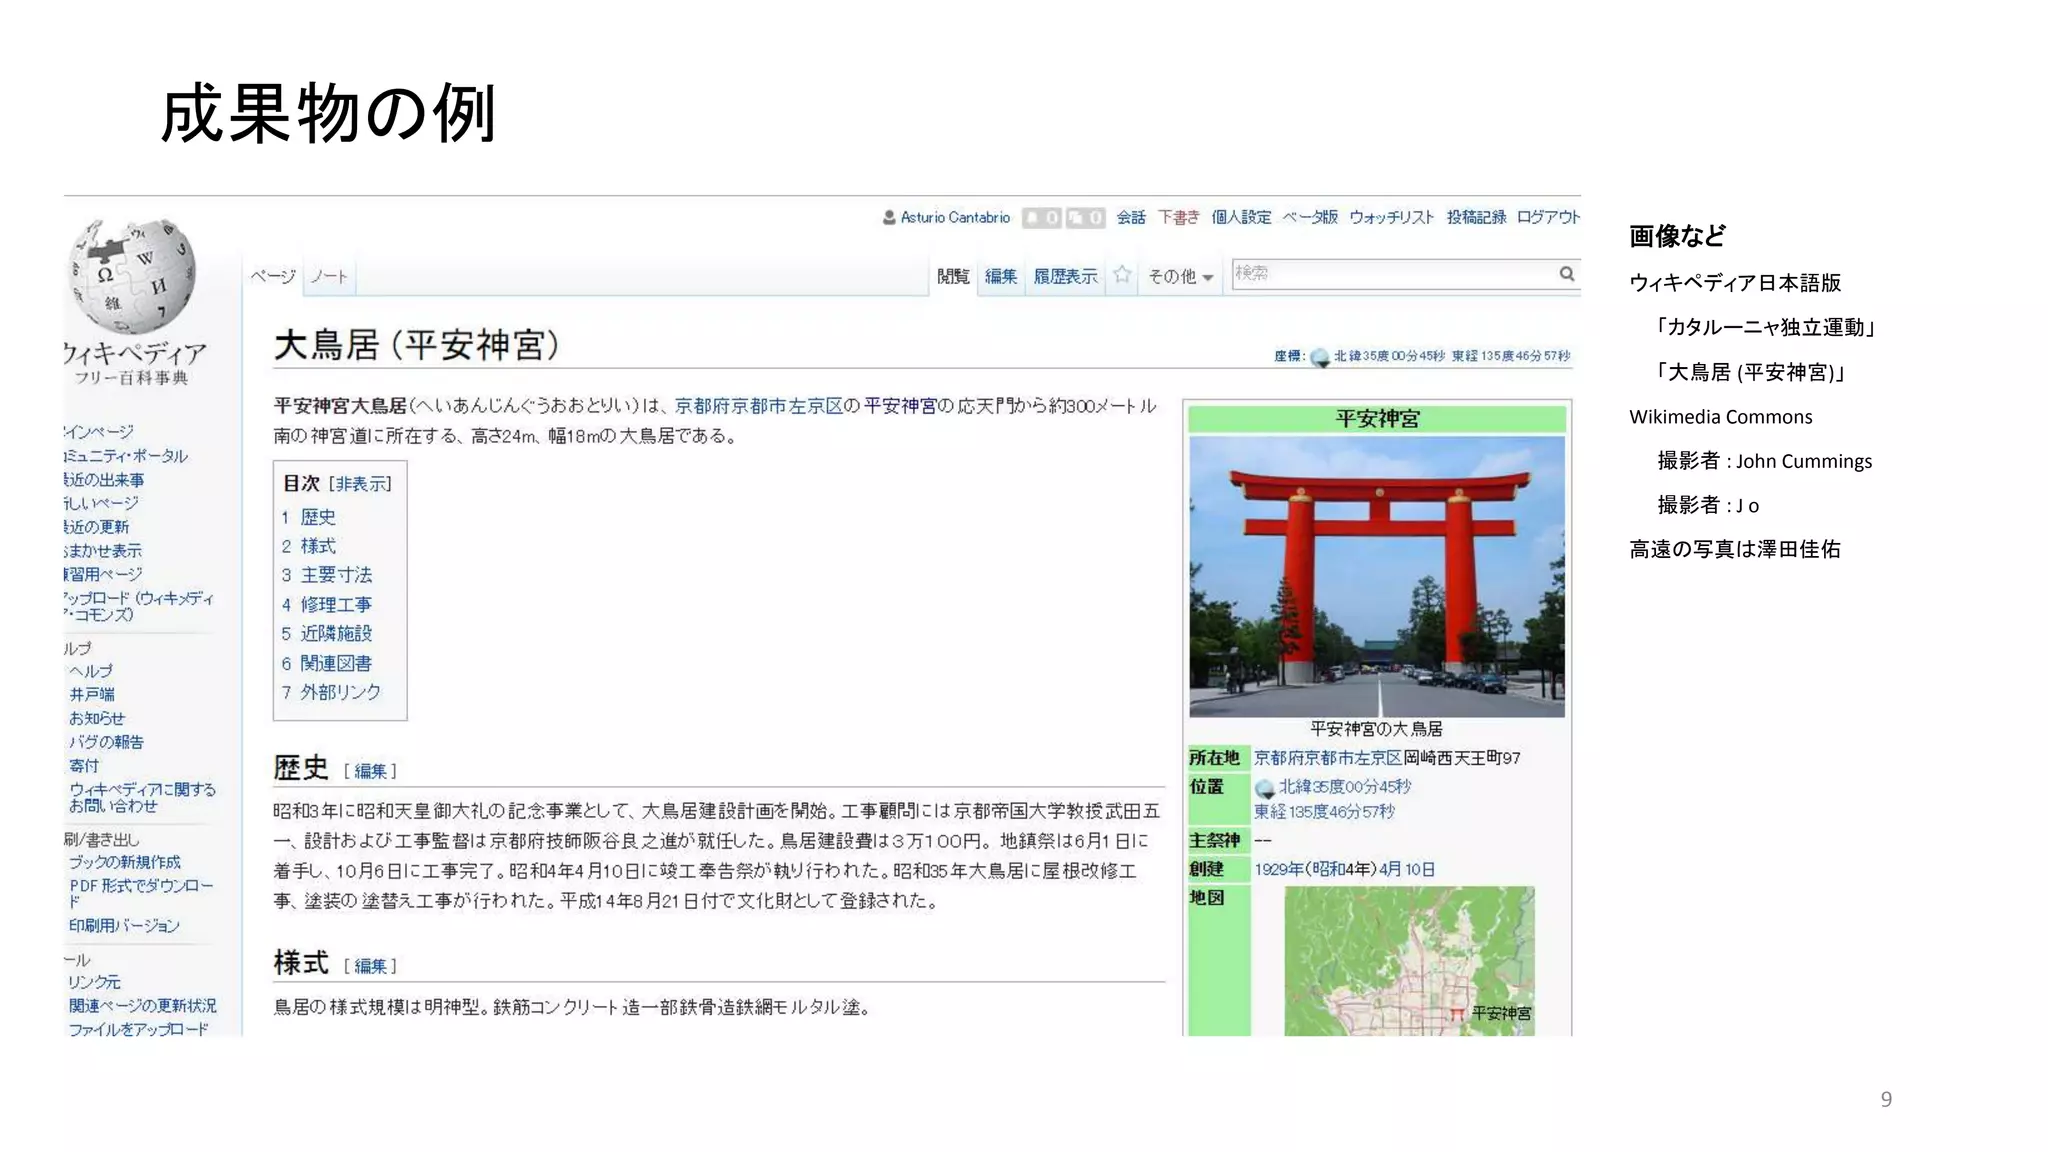Jump to contents entry 7 外部リンク

click(331, 692)
